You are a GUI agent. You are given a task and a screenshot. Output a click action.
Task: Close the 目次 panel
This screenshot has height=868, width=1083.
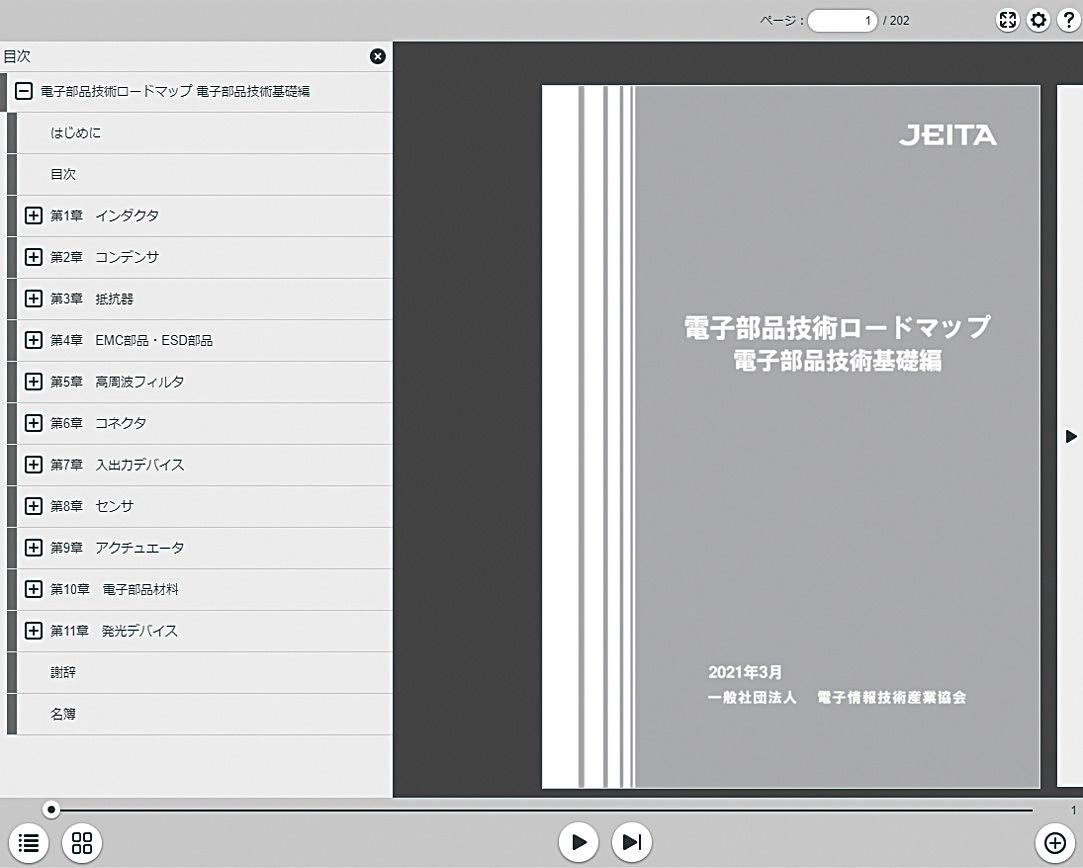click(x=378, y=57)
